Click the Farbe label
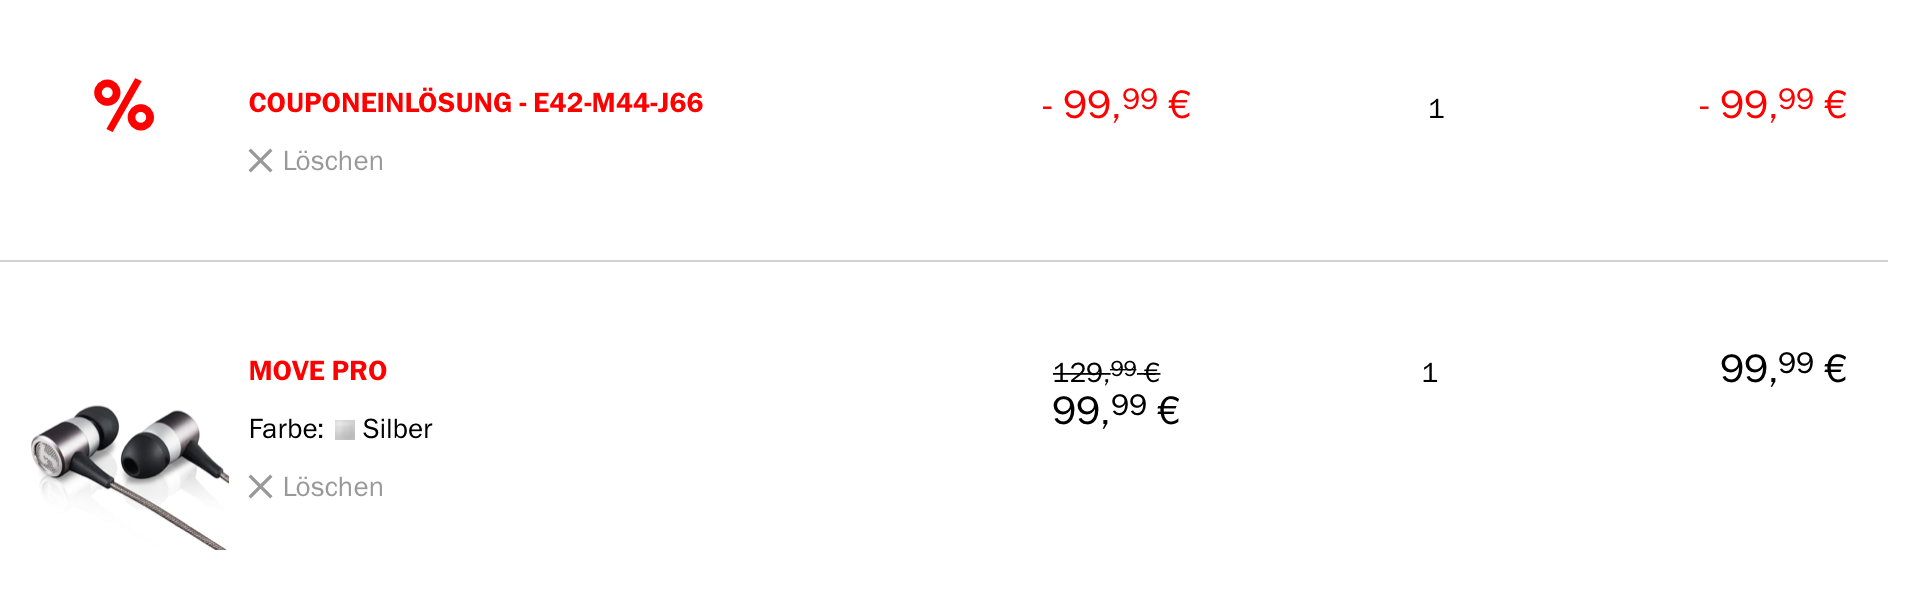Screen dimensions: 1912x598 click(286, 429)
